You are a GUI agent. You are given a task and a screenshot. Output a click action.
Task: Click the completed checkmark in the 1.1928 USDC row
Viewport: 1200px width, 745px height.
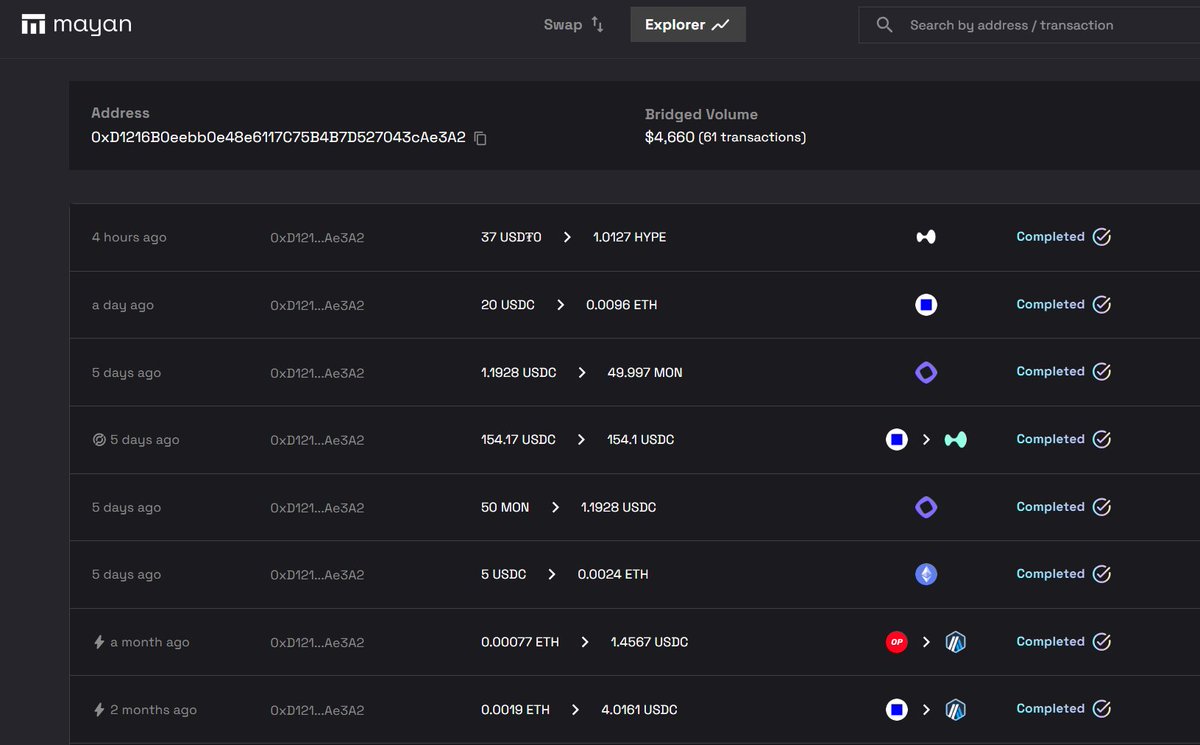click(1101, 372)
